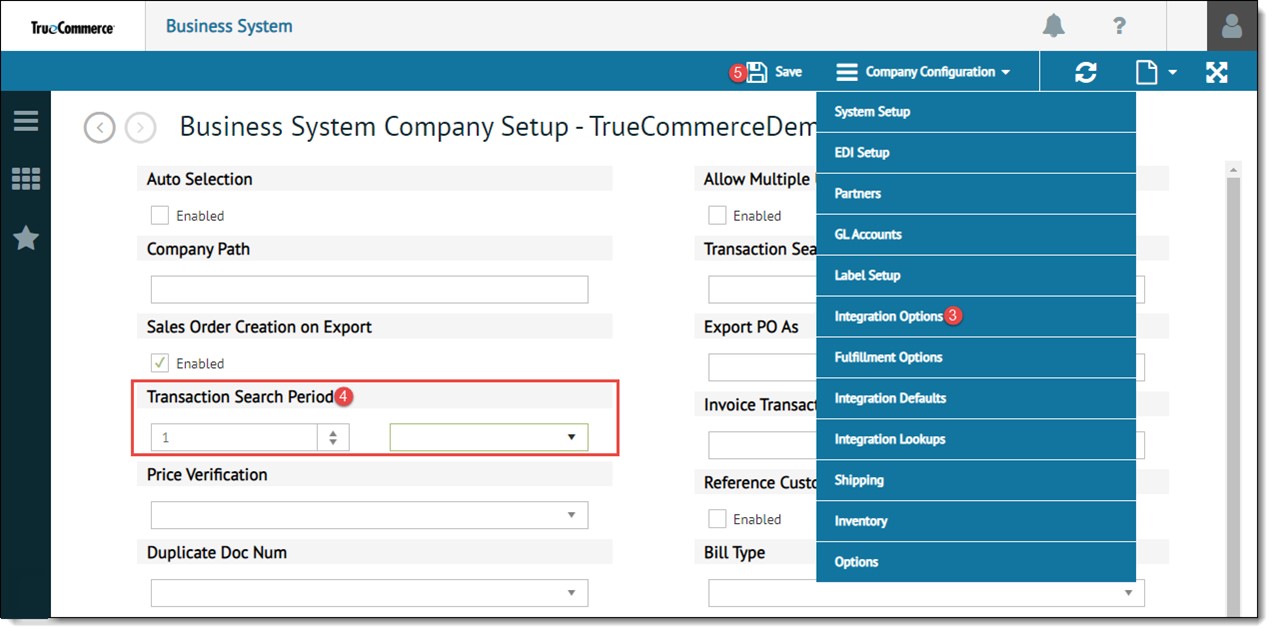Click the TrueCommerce logo
This screenshot has height=633, width=1273.
(72, 27)
